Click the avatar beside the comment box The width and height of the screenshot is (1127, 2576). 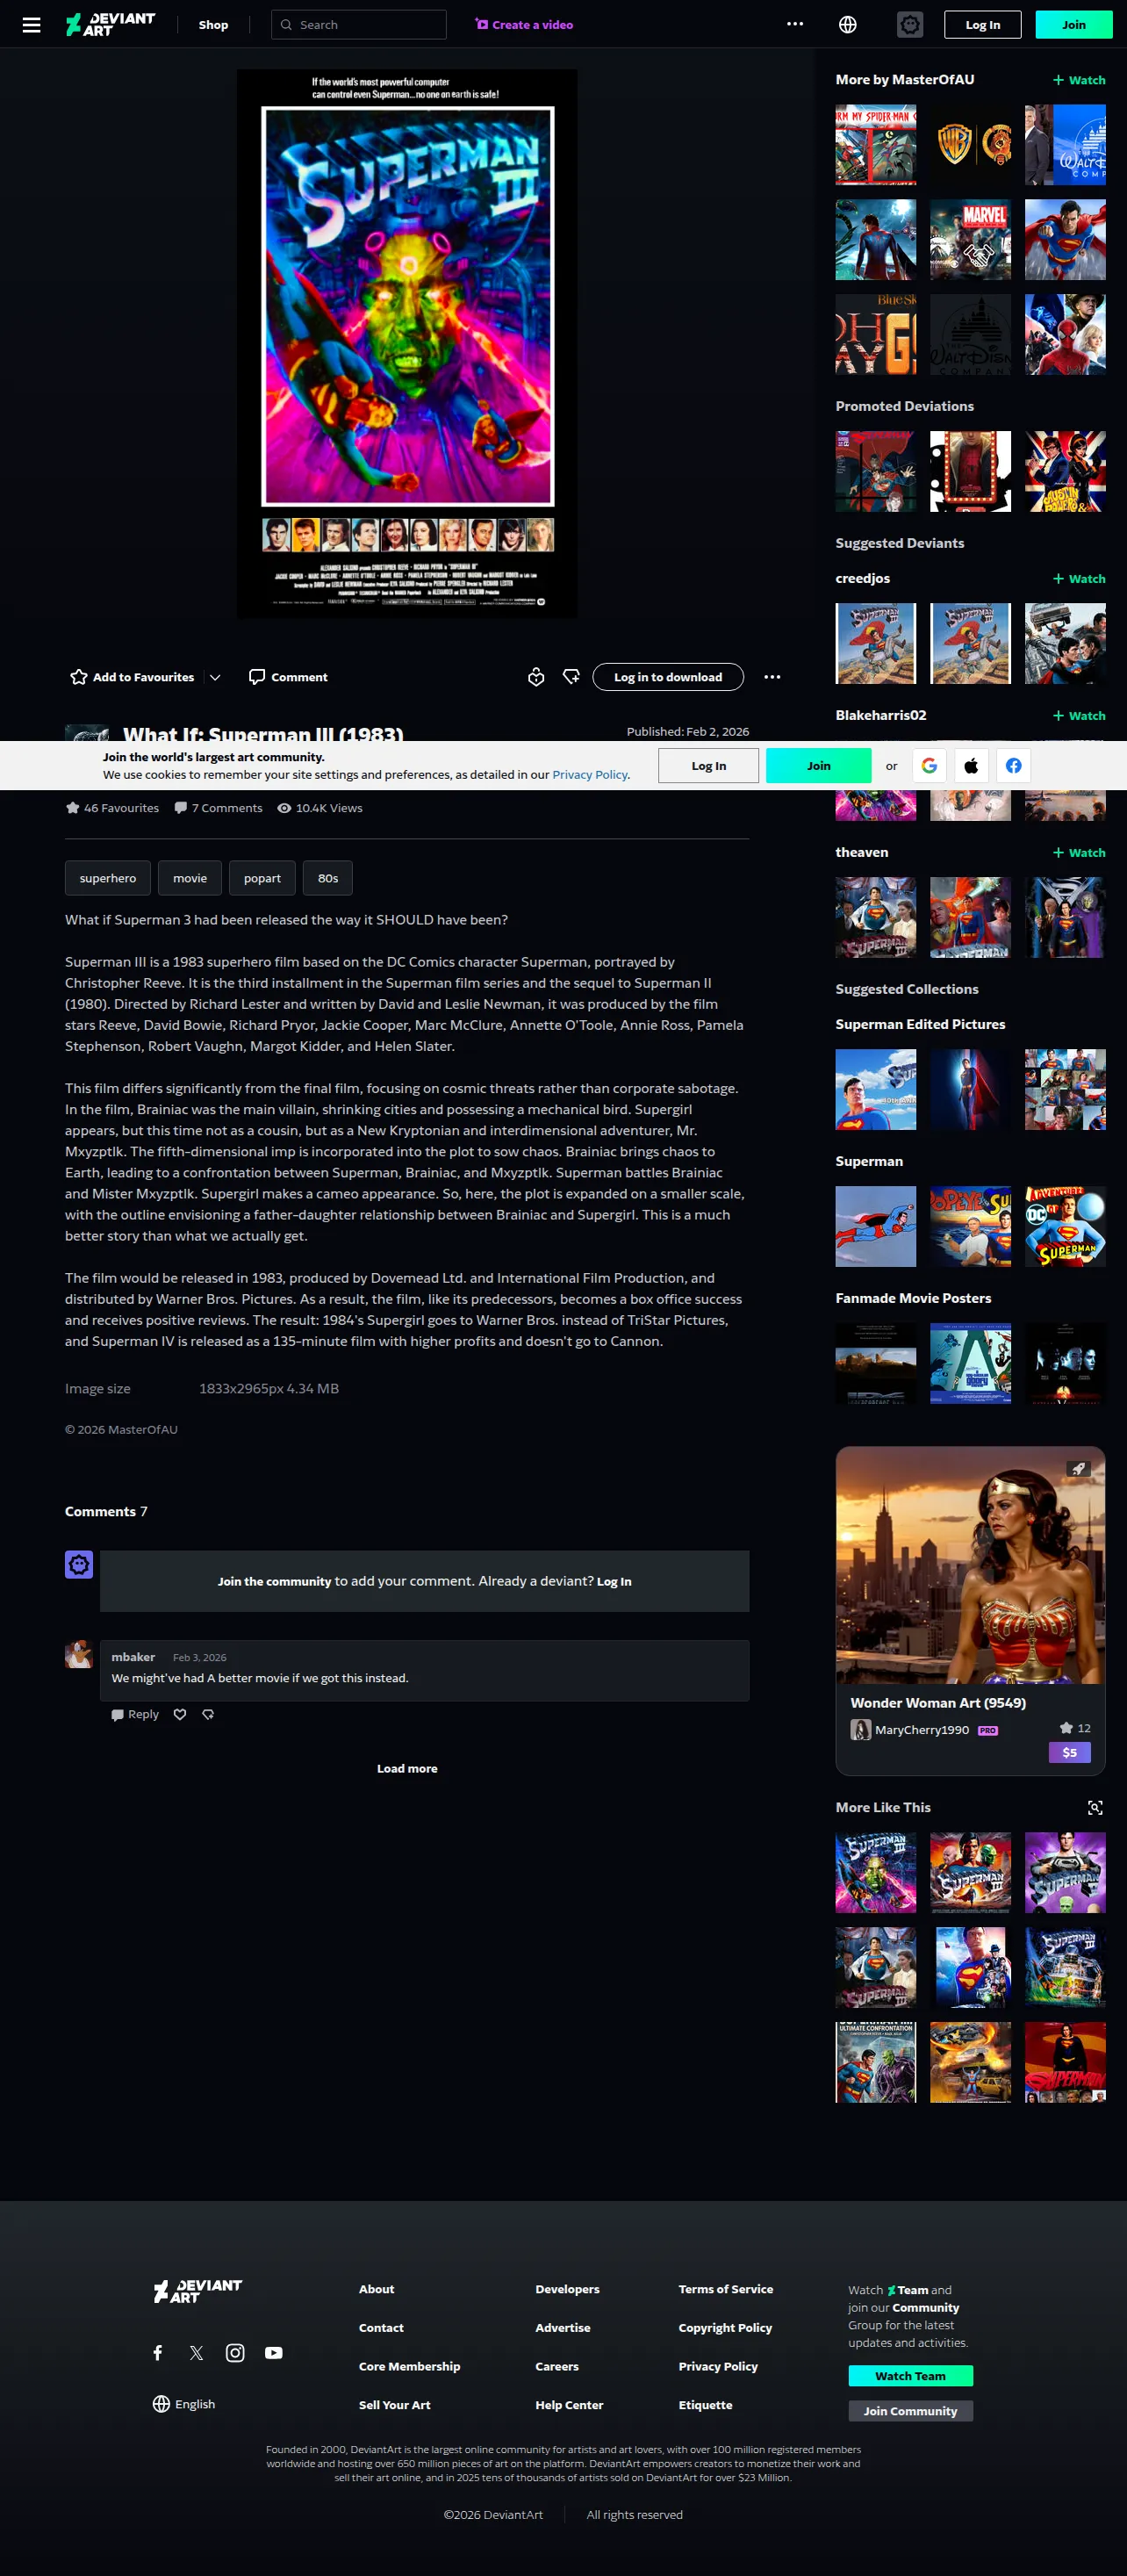[x=79, y=1564]
